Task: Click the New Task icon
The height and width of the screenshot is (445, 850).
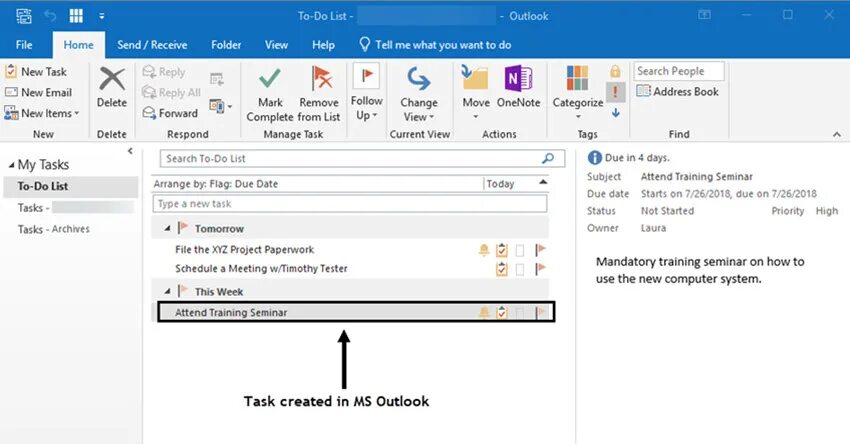Action: 11,72
